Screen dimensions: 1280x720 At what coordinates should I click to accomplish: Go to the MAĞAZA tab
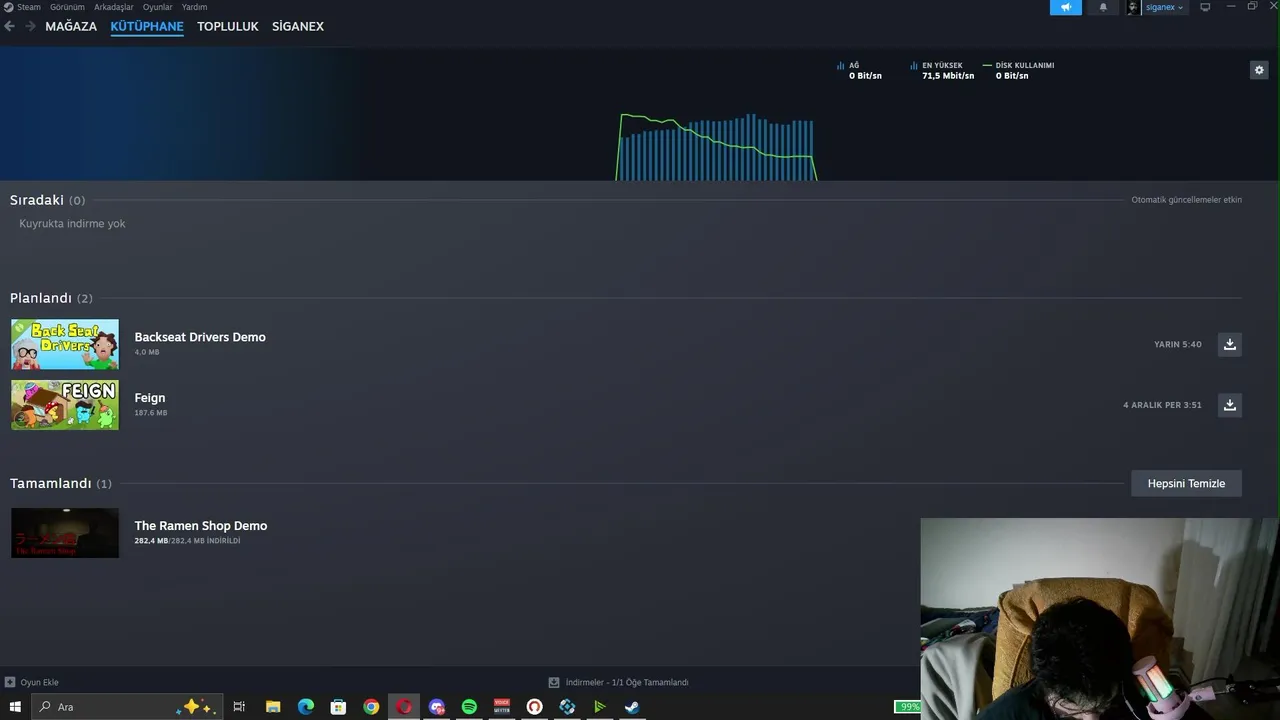click(71, 26)
